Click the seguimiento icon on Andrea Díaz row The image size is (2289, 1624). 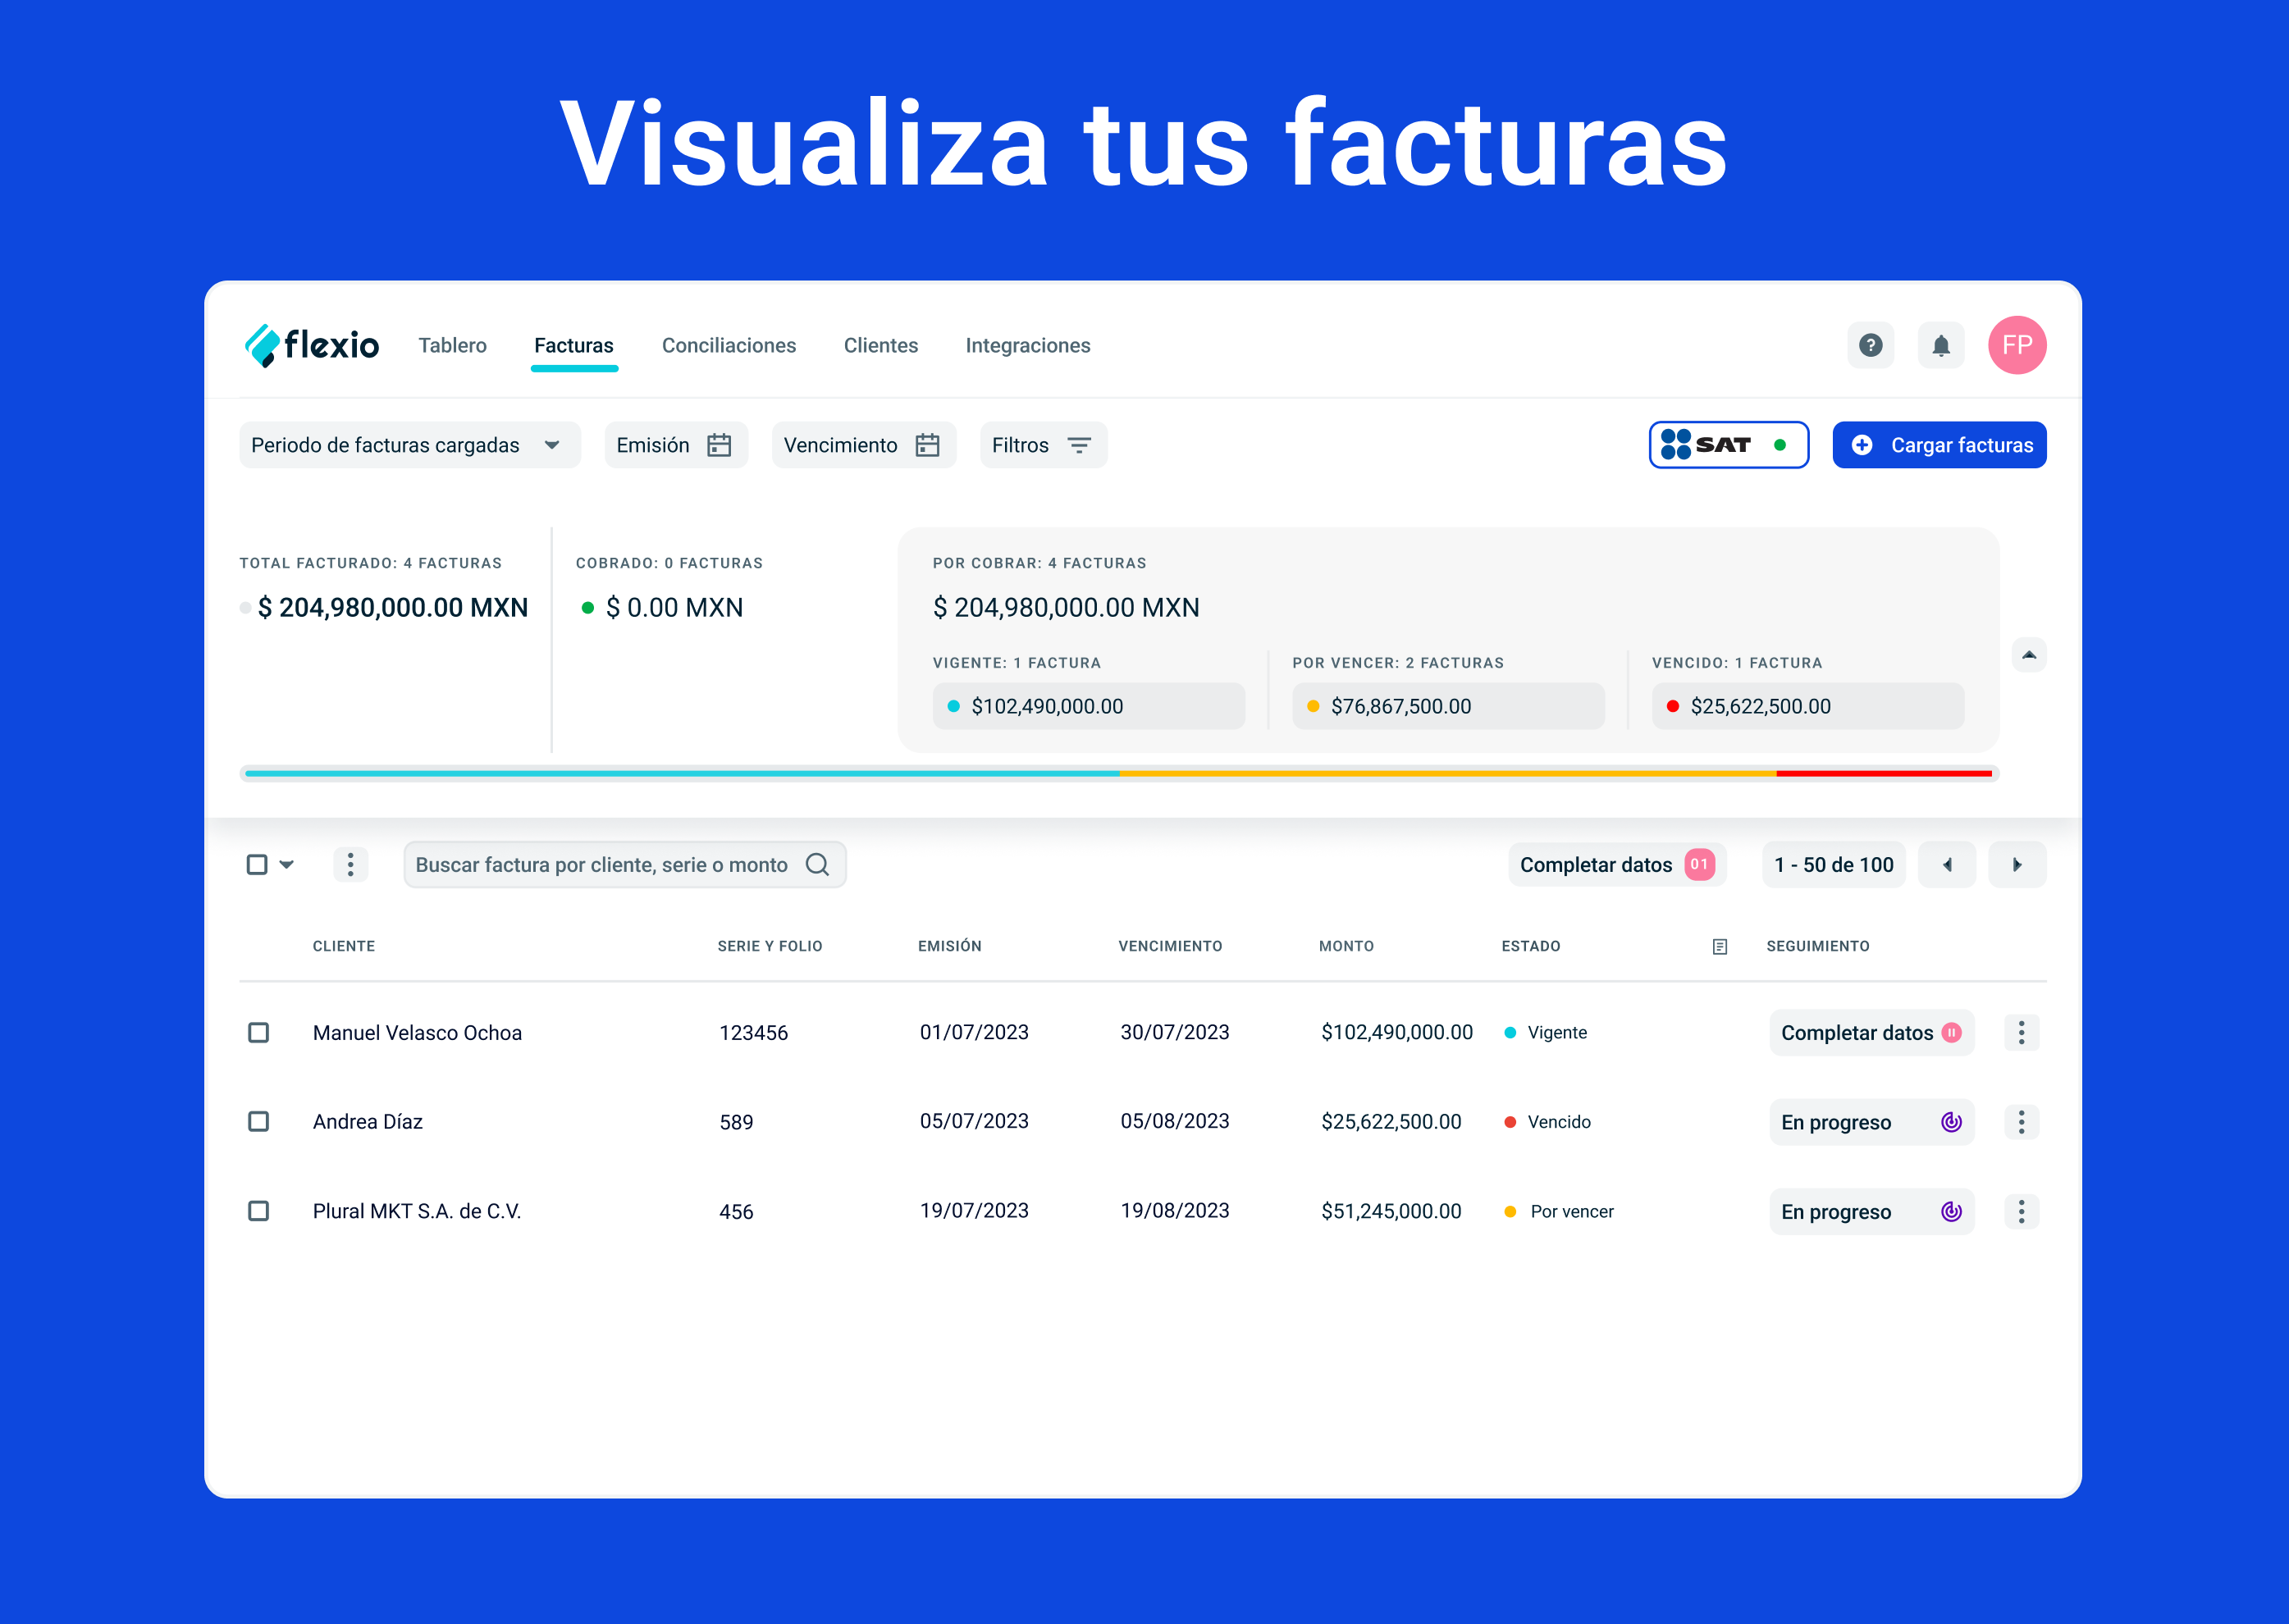[1951, 1121]
